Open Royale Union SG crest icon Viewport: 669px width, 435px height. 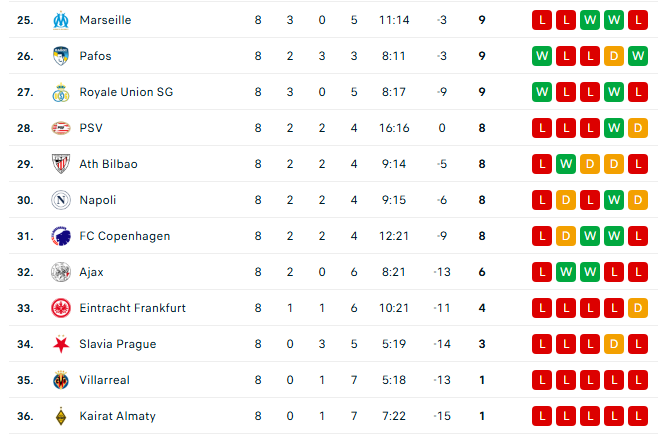pos(59,92)
